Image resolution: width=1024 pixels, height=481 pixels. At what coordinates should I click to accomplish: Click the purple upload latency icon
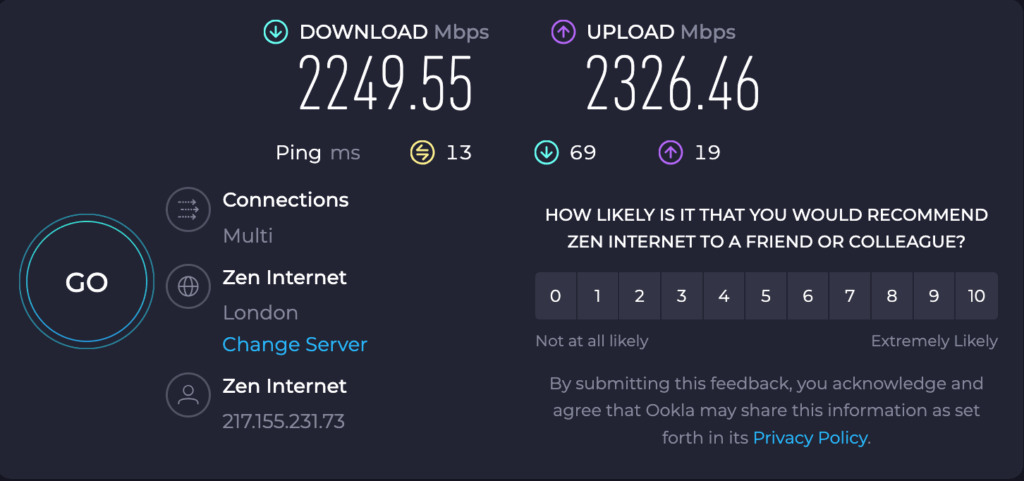671,153
